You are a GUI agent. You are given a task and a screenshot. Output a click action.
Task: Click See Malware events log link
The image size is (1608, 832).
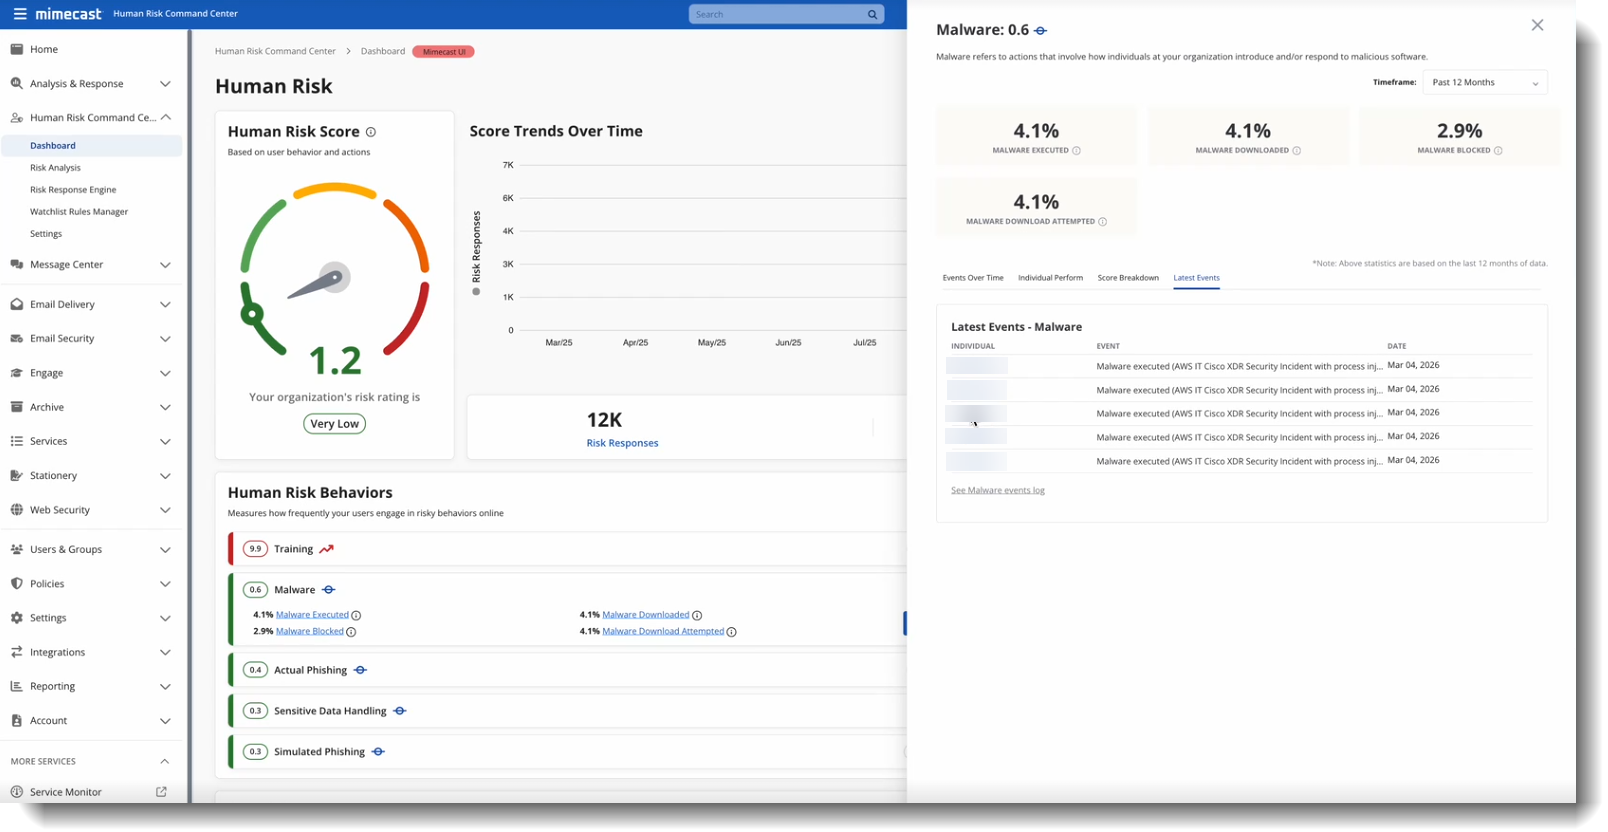[x=997, y=491]
